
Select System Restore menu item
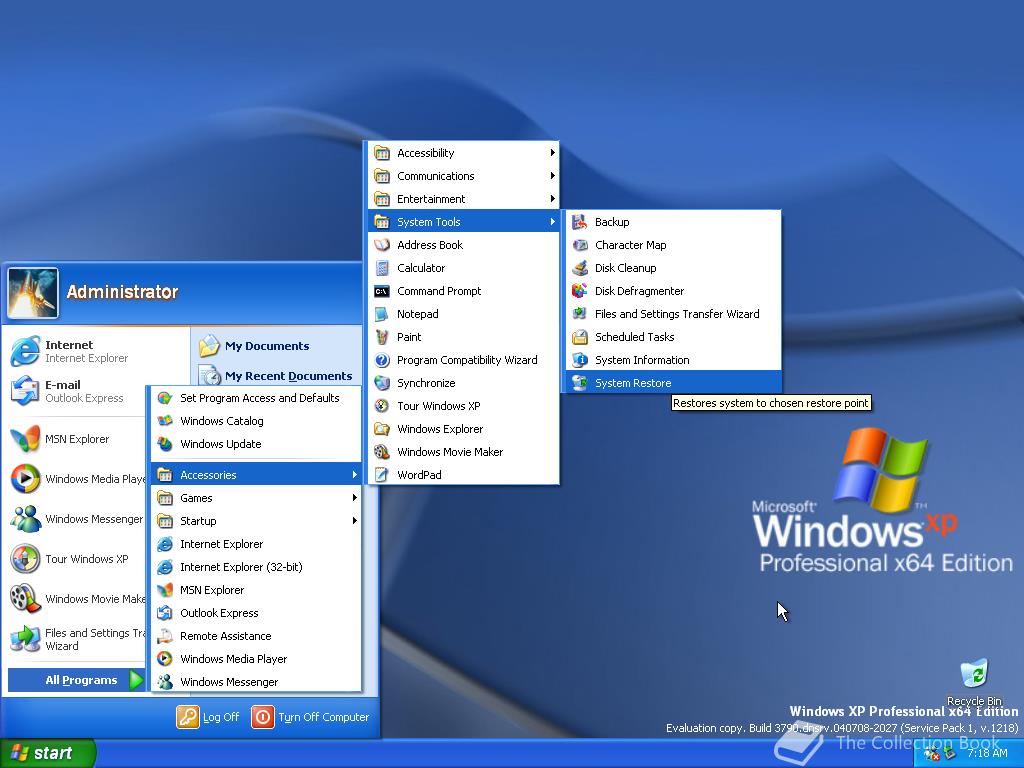point(633,383)
